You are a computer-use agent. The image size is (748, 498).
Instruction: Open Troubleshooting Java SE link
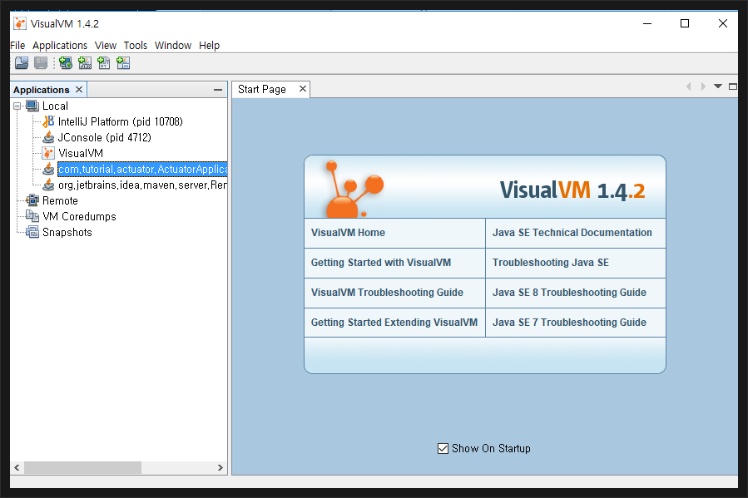point(551,262)
